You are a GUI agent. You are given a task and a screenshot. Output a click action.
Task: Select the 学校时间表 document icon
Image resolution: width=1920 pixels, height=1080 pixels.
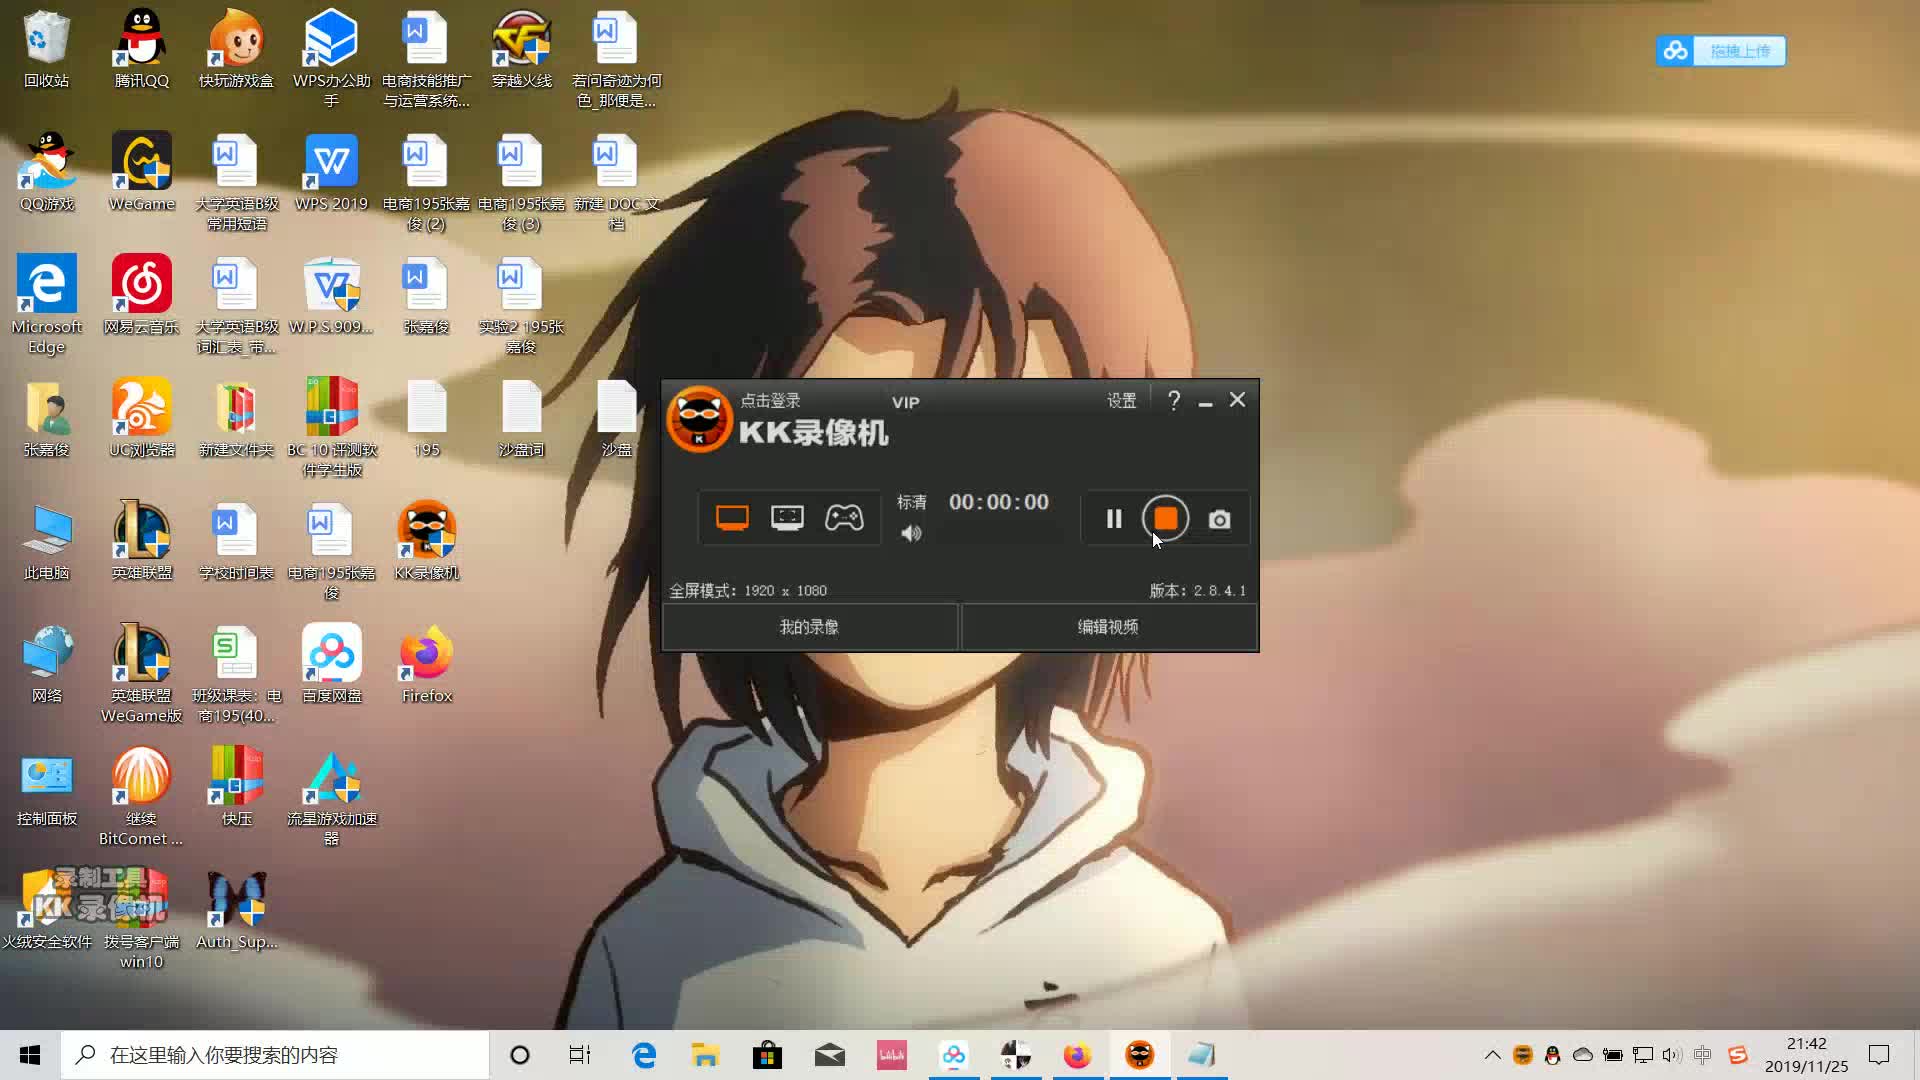tap(236, 542)
